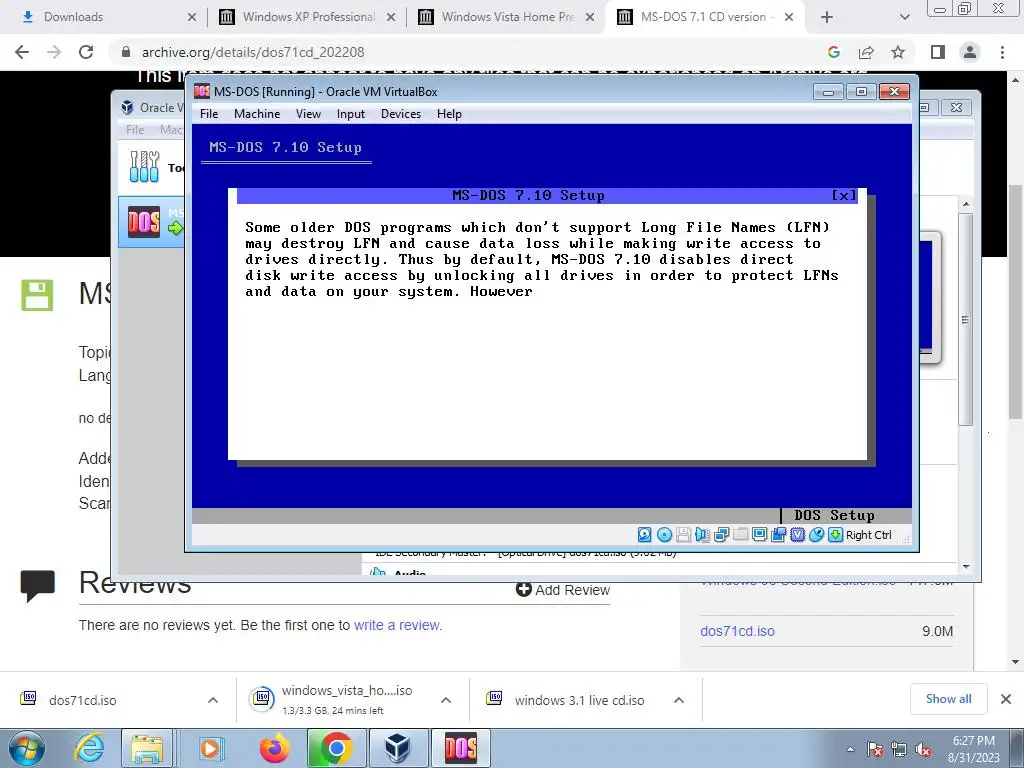Image resolution: width=1024 pixels, height=768 pixels.
Task: Expand options for windows 3.1 live cd.iso download
Action: 679,700
